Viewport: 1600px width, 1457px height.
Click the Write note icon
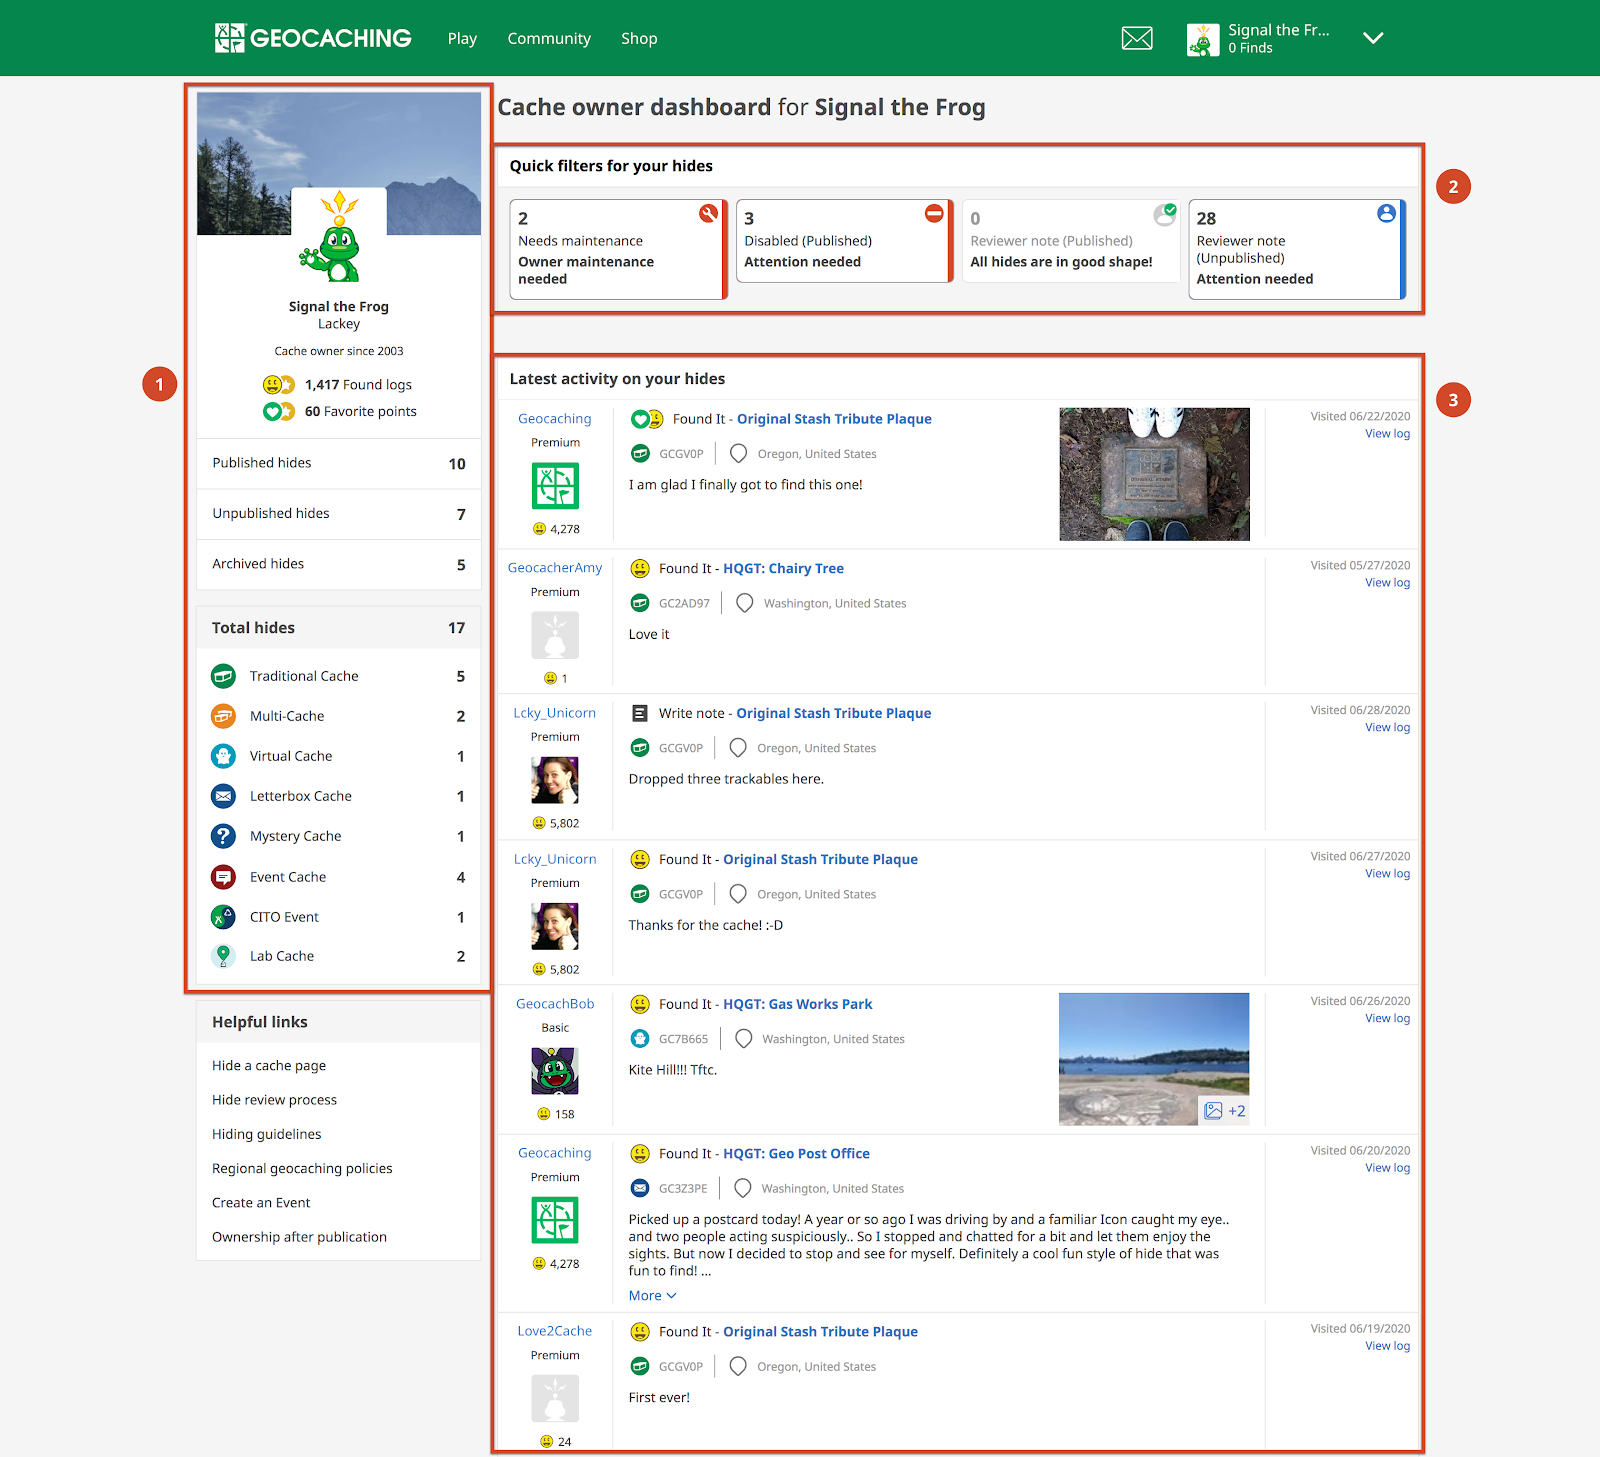click(640, 713)
